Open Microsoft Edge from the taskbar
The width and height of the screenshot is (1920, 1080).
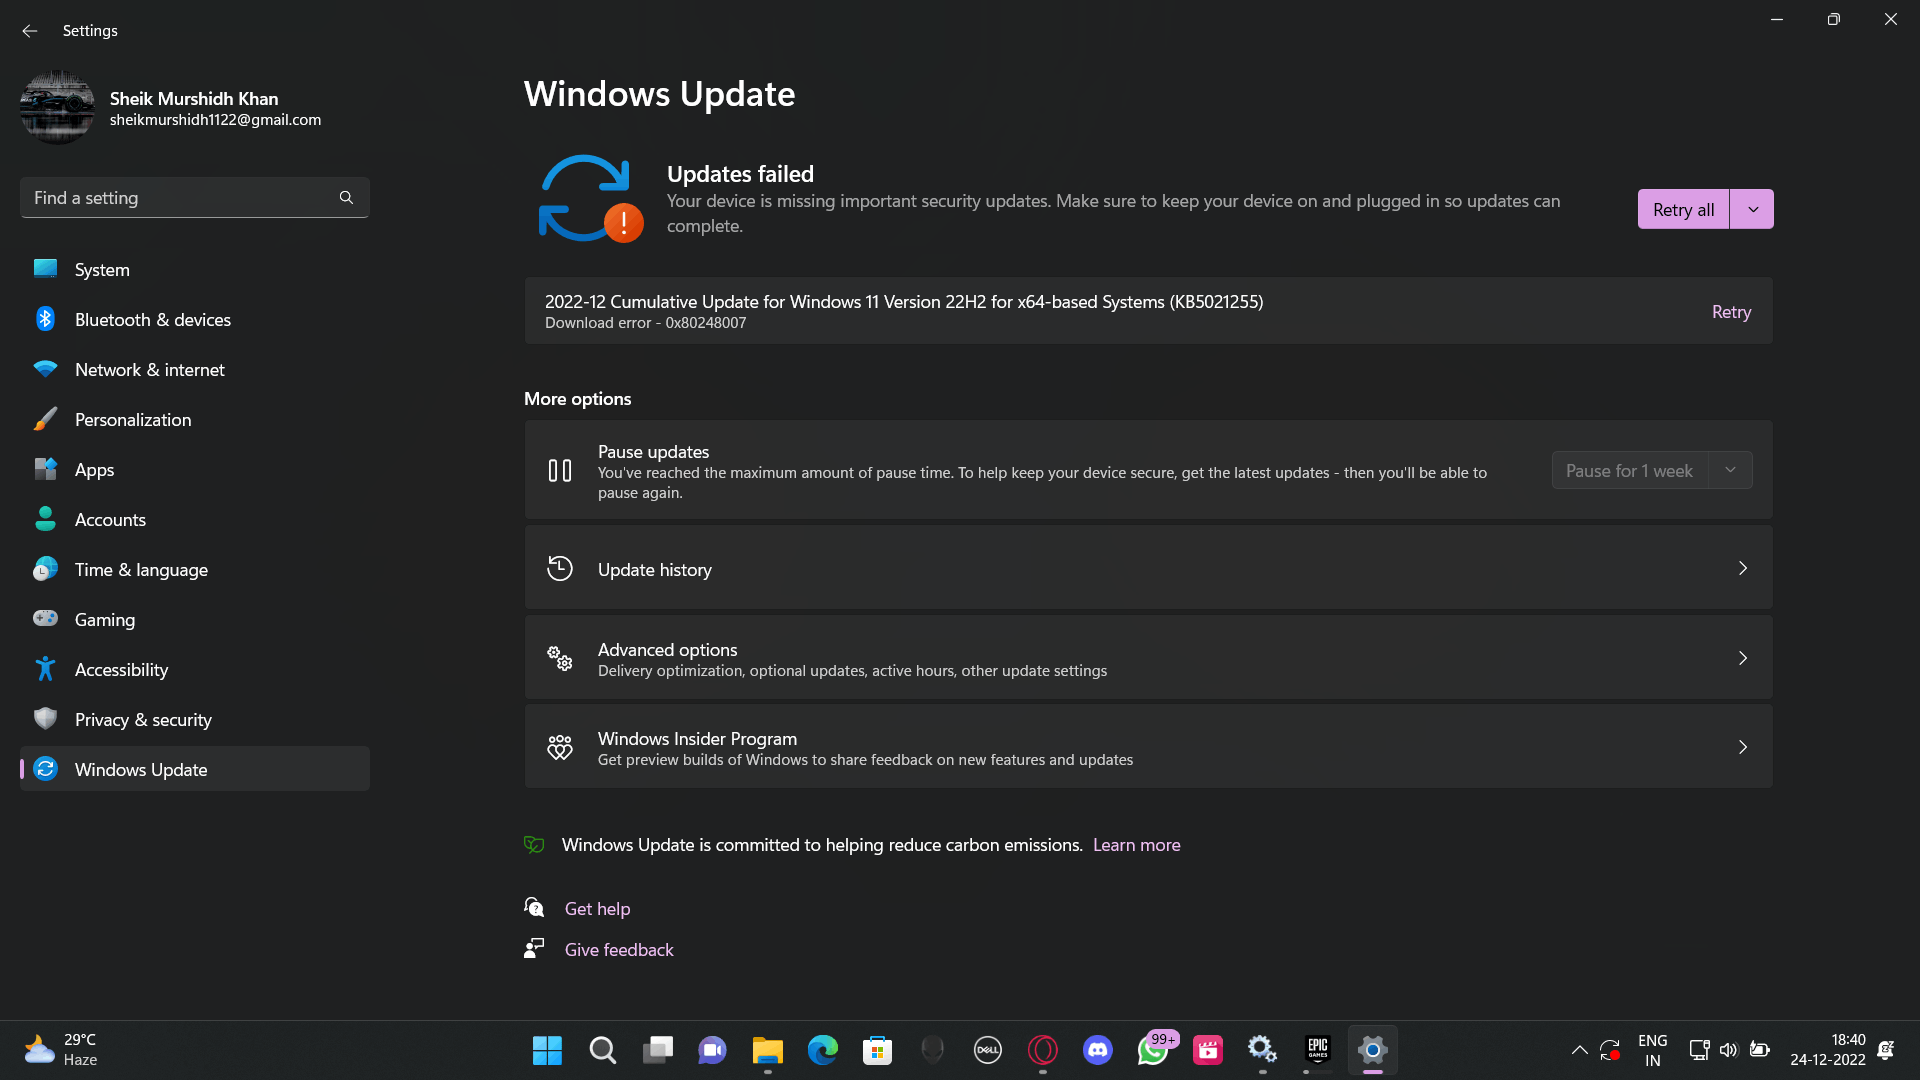coord(822,1050)
